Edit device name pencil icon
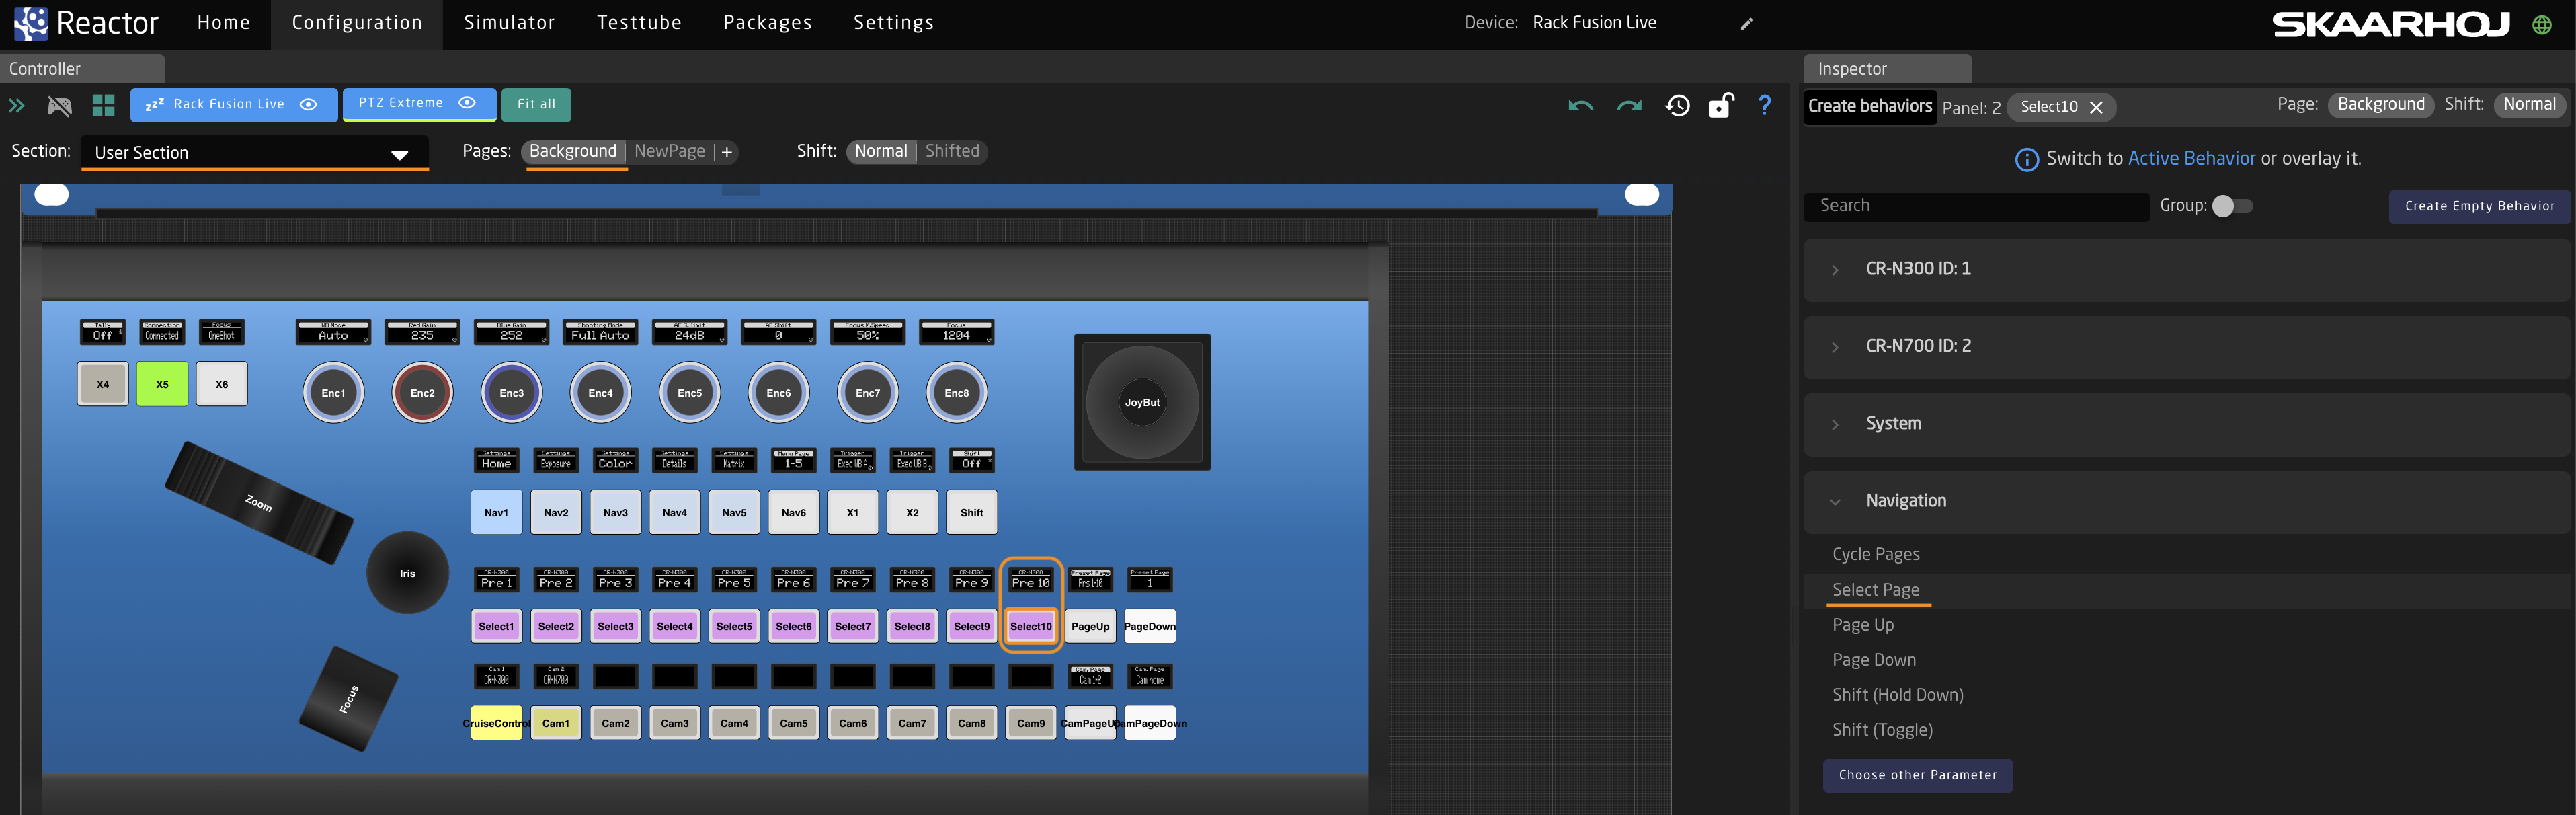Image resolution: width=2576 pixels, height=815 pixels. click(x=1746, y=23)
